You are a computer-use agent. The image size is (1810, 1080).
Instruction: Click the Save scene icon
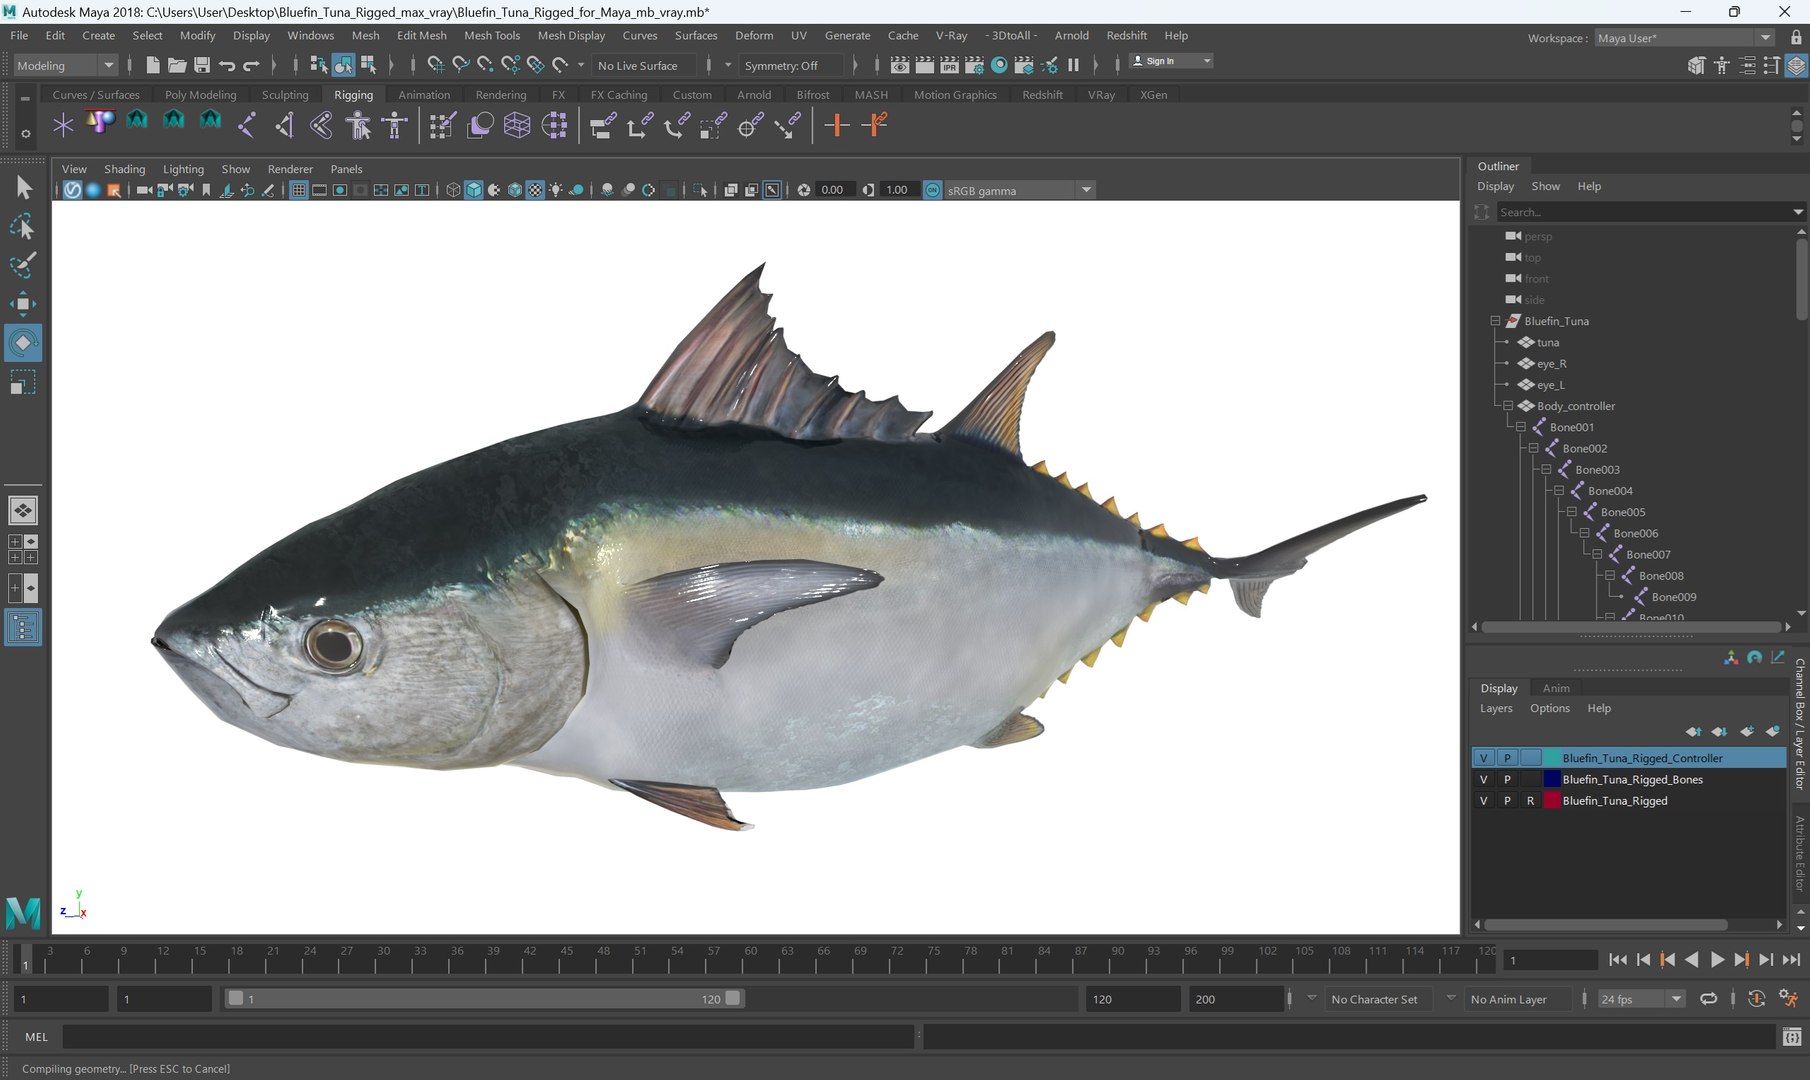tap(202, 65)
